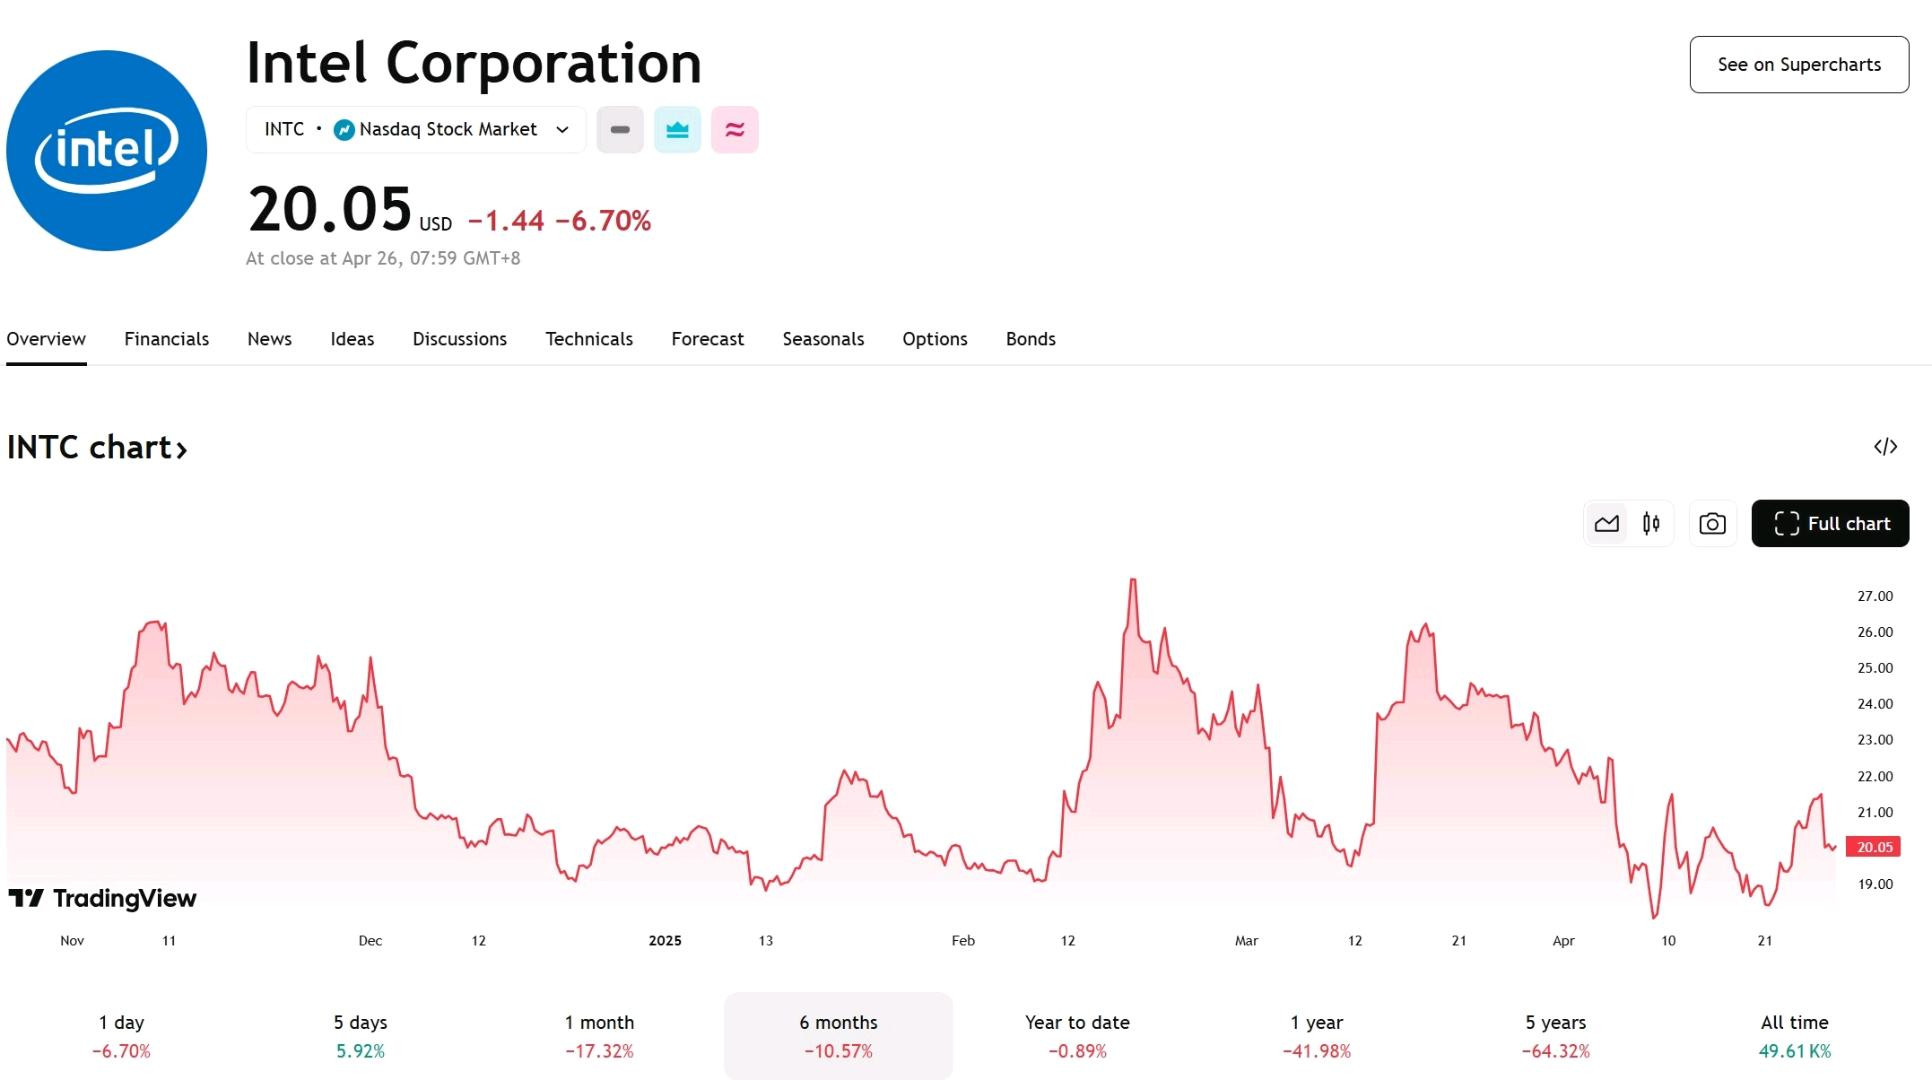Click the TradingView logo on chart

point(102,898)
